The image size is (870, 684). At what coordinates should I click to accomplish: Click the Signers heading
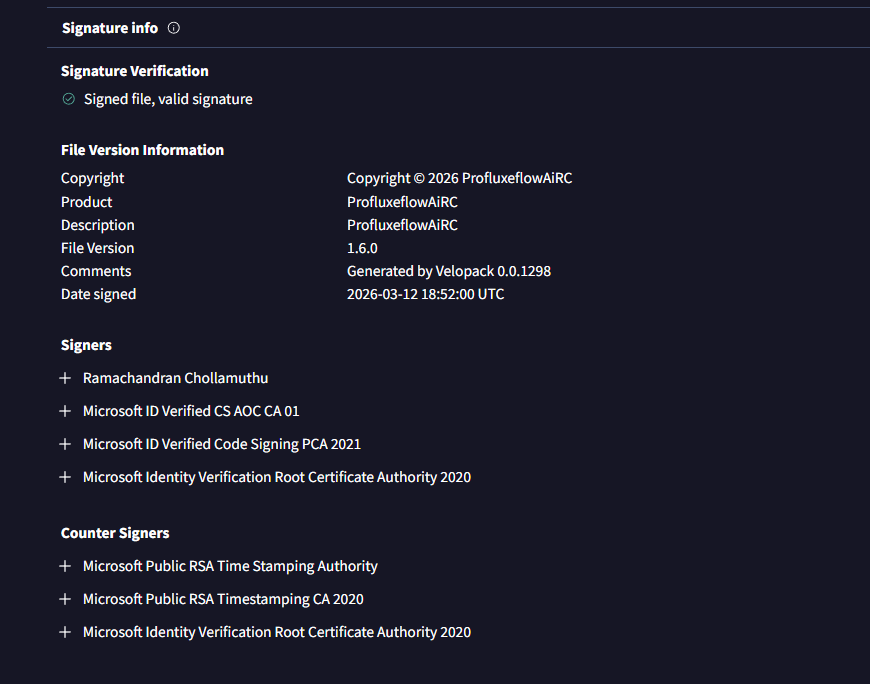(86, 345)
